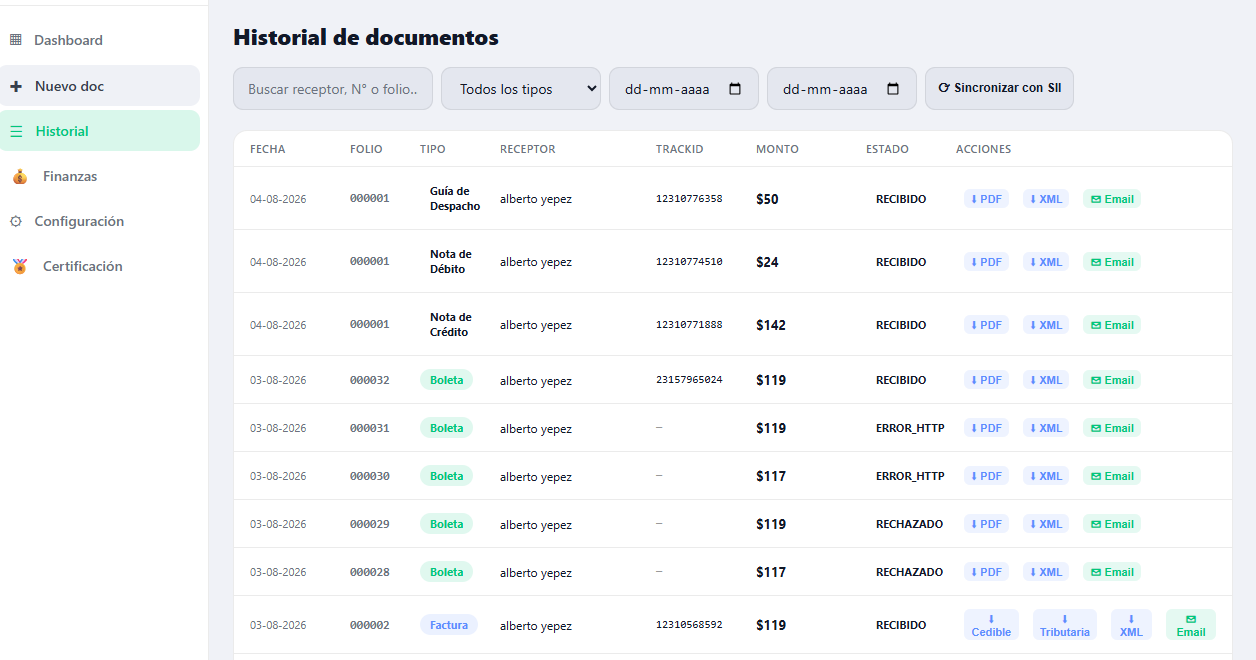Download XML for Boleta folio 000031
The height and width of the screenshot is (660, 1256).
point(1045,428)
